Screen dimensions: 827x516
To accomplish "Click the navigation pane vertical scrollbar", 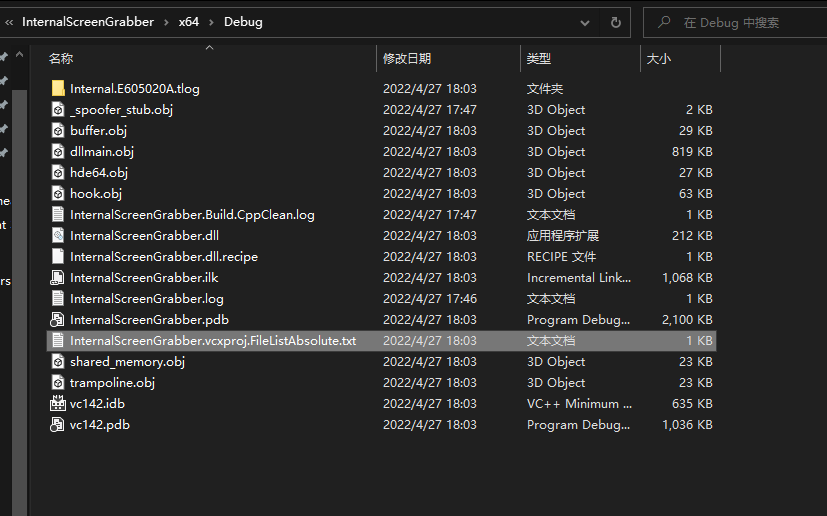I will [x=20, y=301].
